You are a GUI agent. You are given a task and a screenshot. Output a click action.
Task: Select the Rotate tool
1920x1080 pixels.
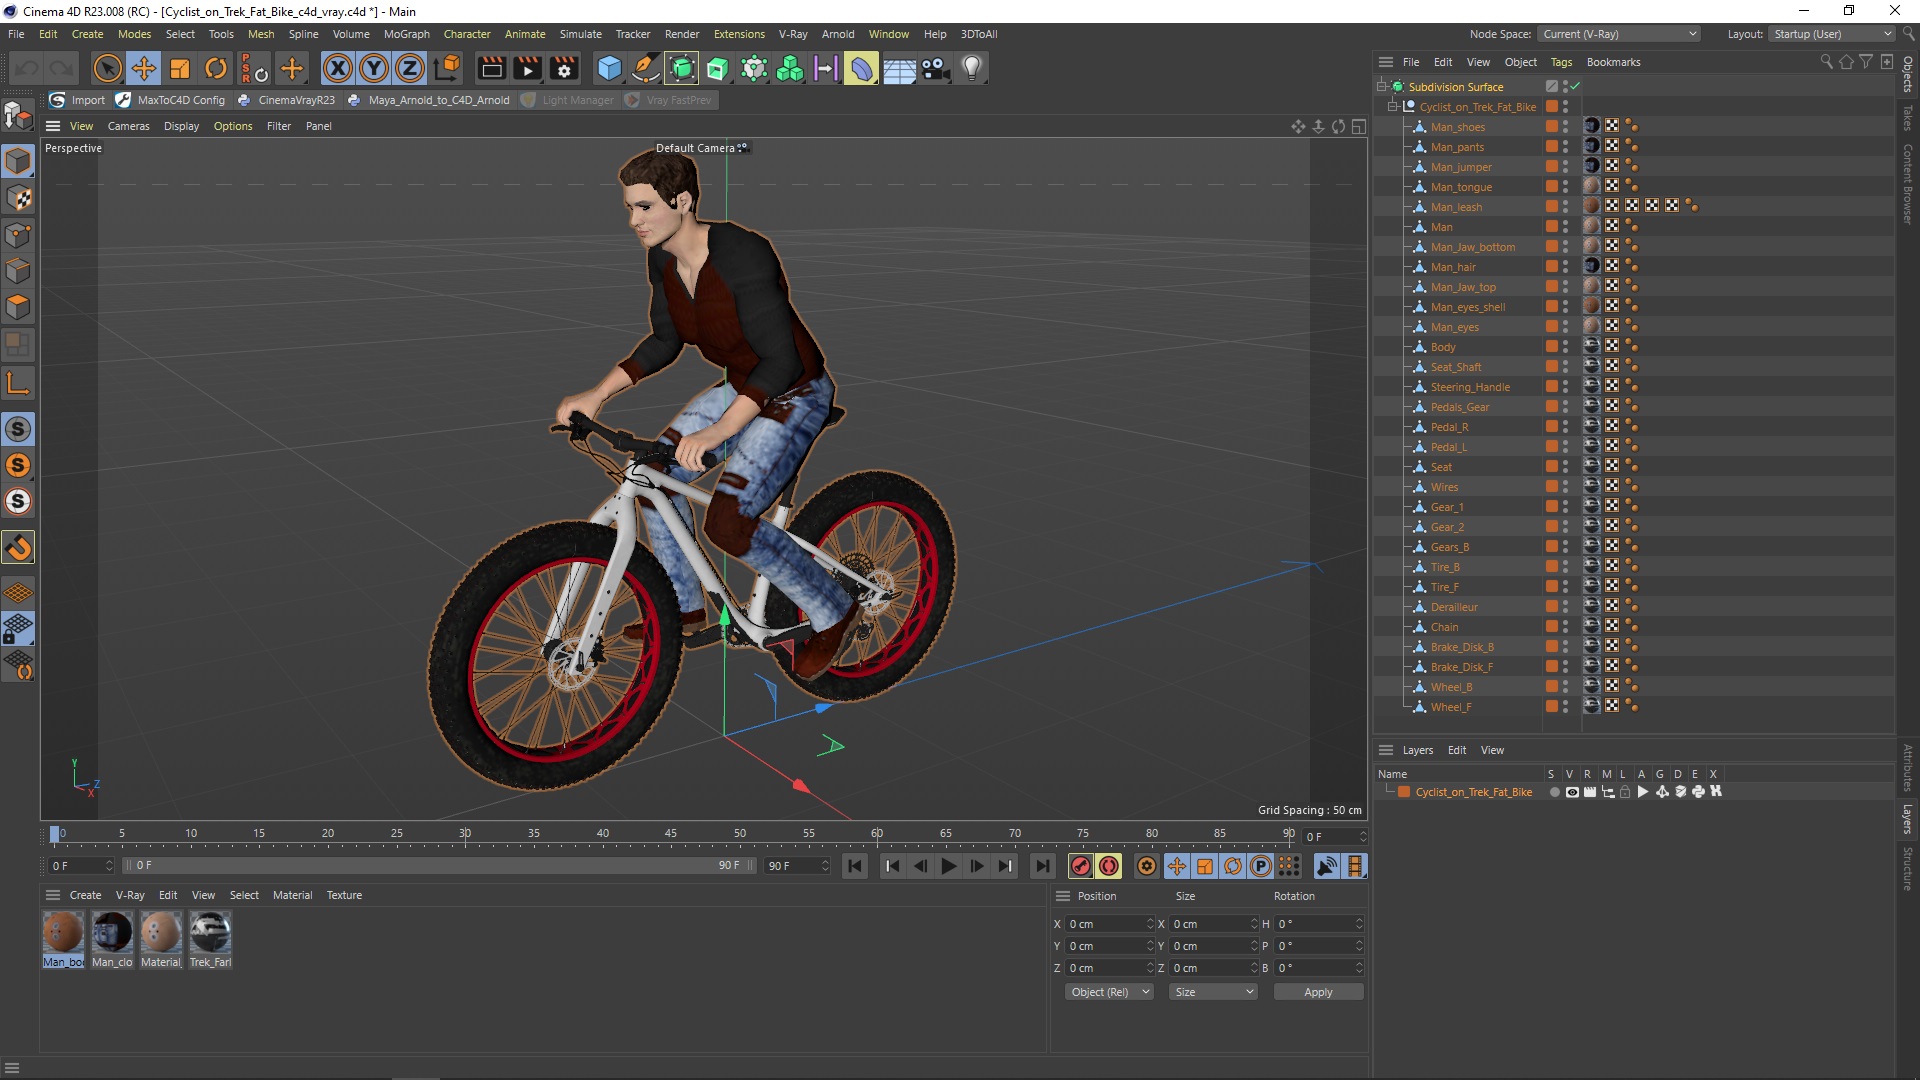click(x=216, y=68)
